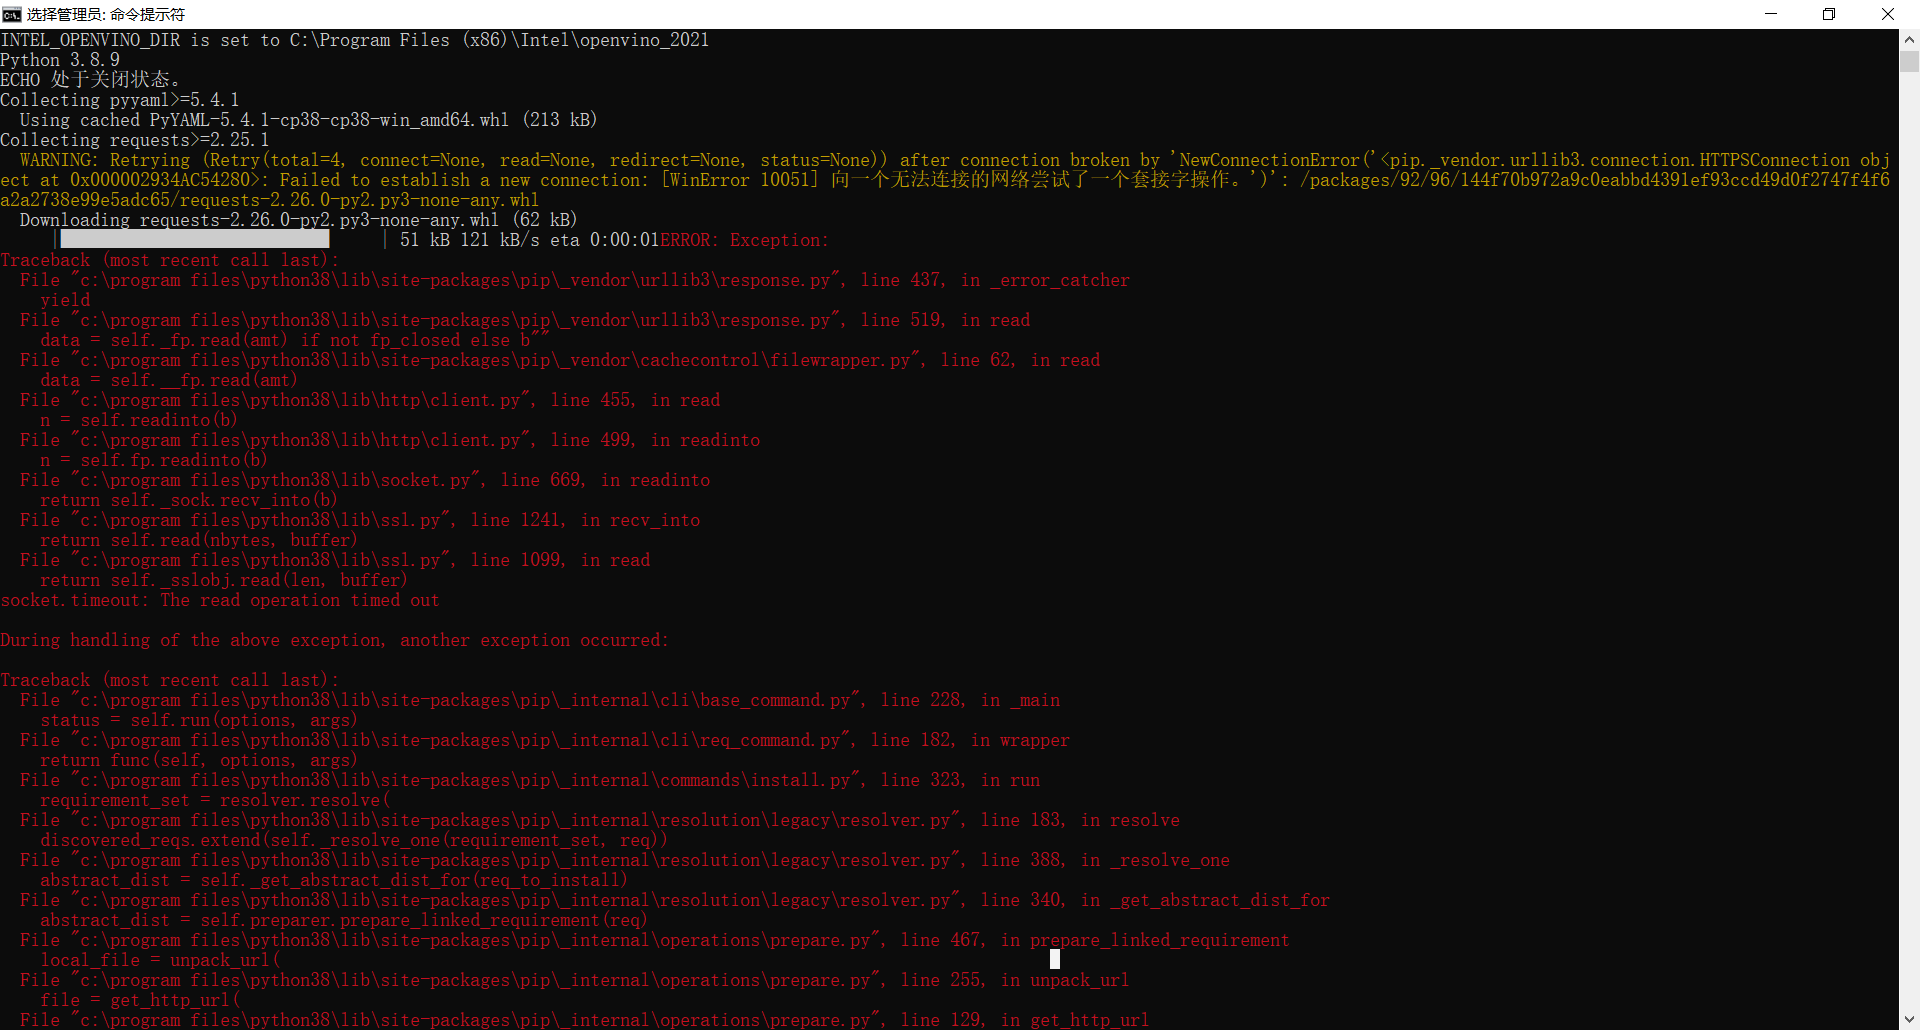Click the resolver.py line 183 entry
The width and height of the screenshot is (1920, 1030).
600,820
